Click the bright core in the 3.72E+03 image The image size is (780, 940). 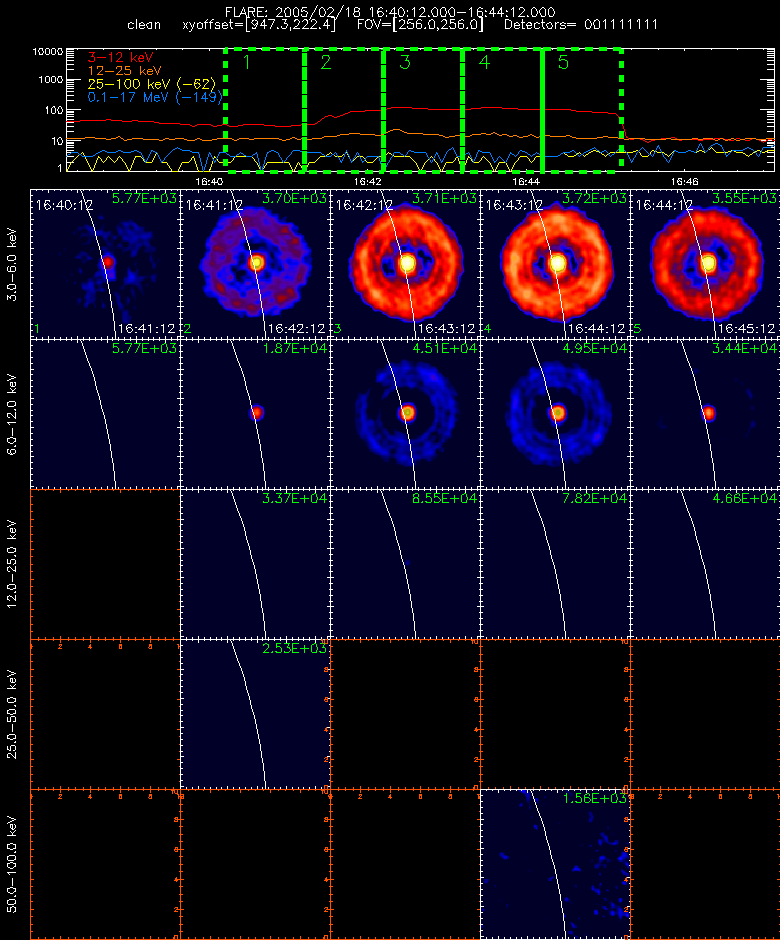(558, 263)
